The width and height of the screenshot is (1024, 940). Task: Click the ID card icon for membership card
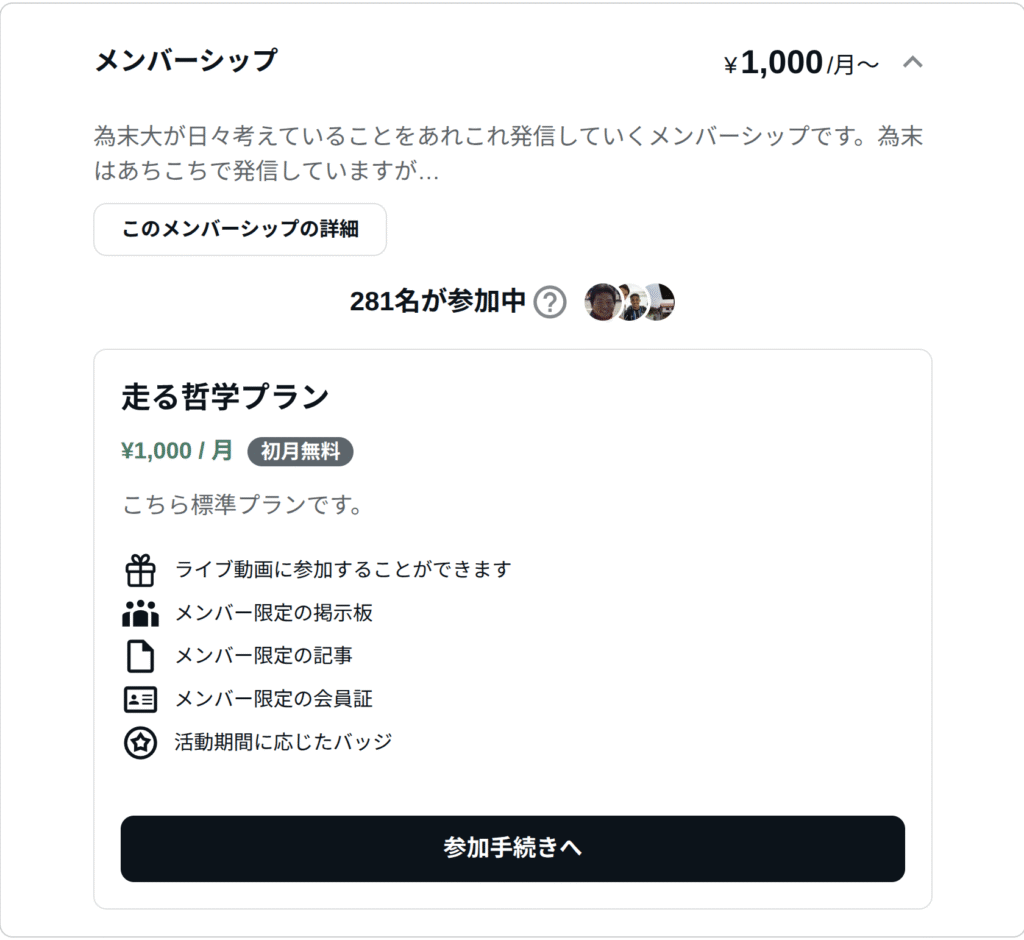tap(140, 699)
